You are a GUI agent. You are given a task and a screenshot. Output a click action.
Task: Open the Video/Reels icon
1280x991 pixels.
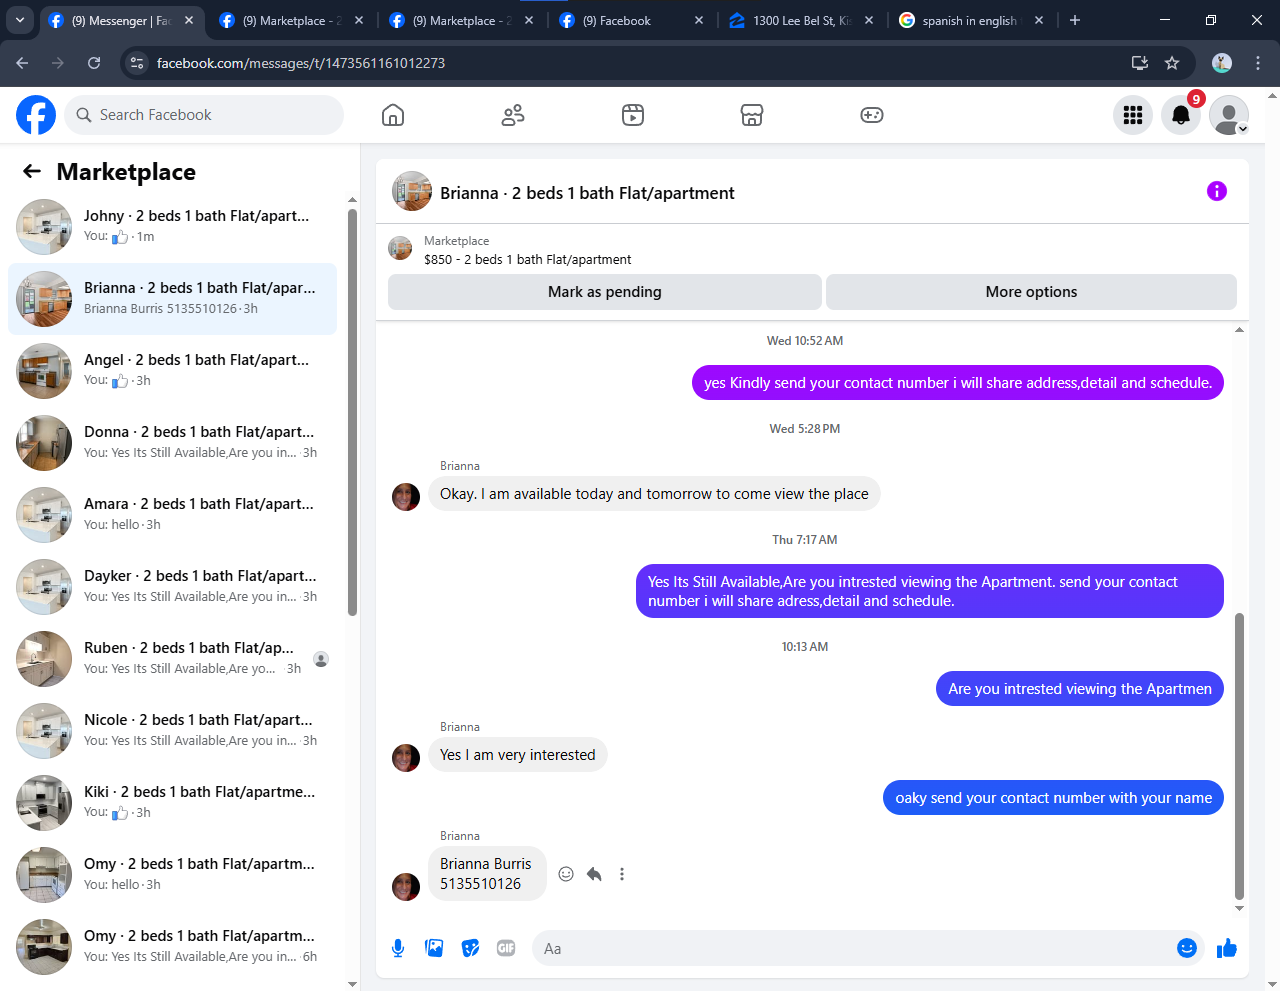click(x=633, y=115)
